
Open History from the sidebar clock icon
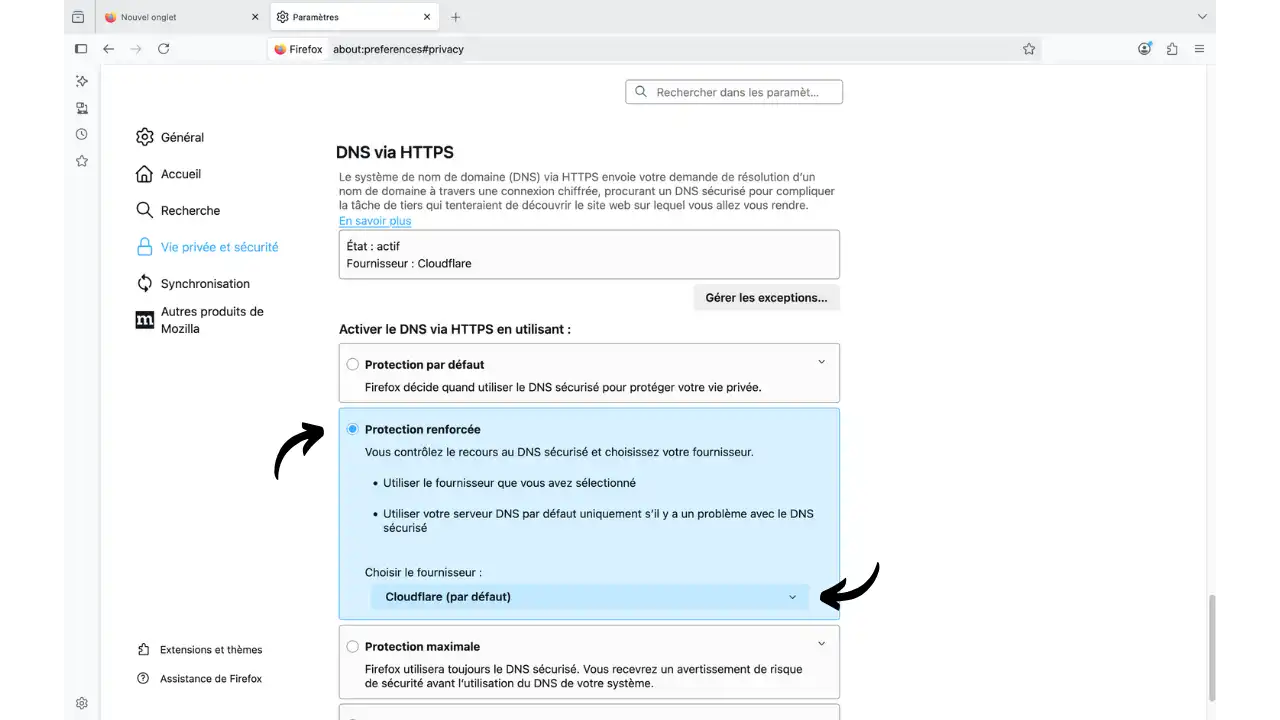coord(81,134)
